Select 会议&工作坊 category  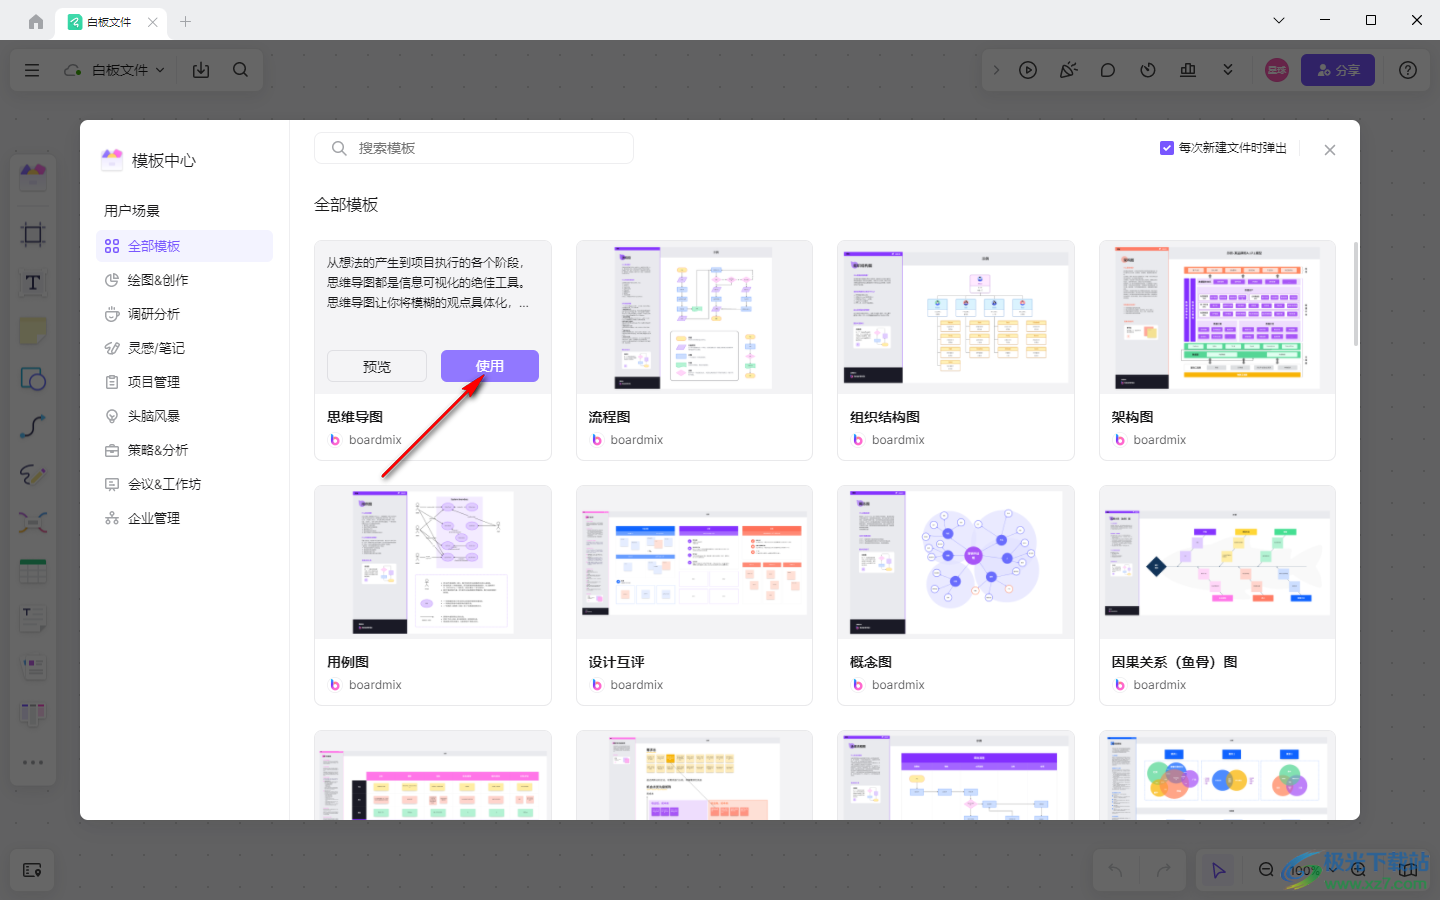pyautogui.click(x=184, y=484)
